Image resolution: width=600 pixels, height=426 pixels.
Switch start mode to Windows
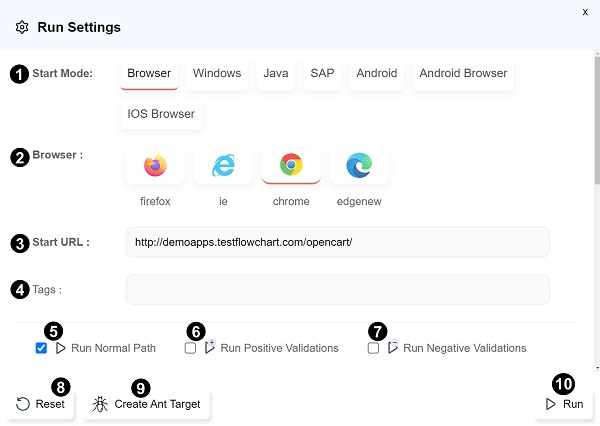pos(217,74)
